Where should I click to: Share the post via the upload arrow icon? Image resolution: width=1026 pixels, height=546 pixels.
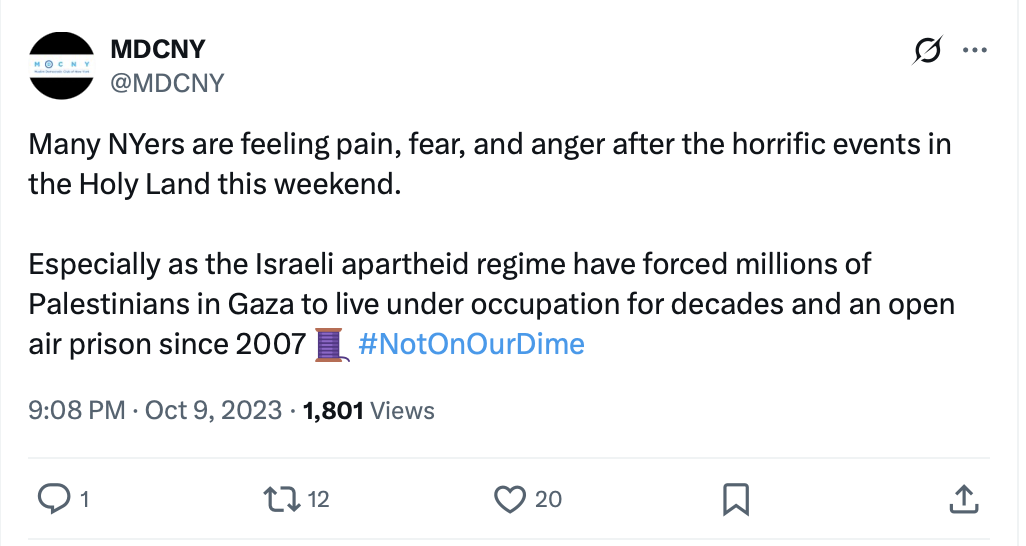pos(961,498)
